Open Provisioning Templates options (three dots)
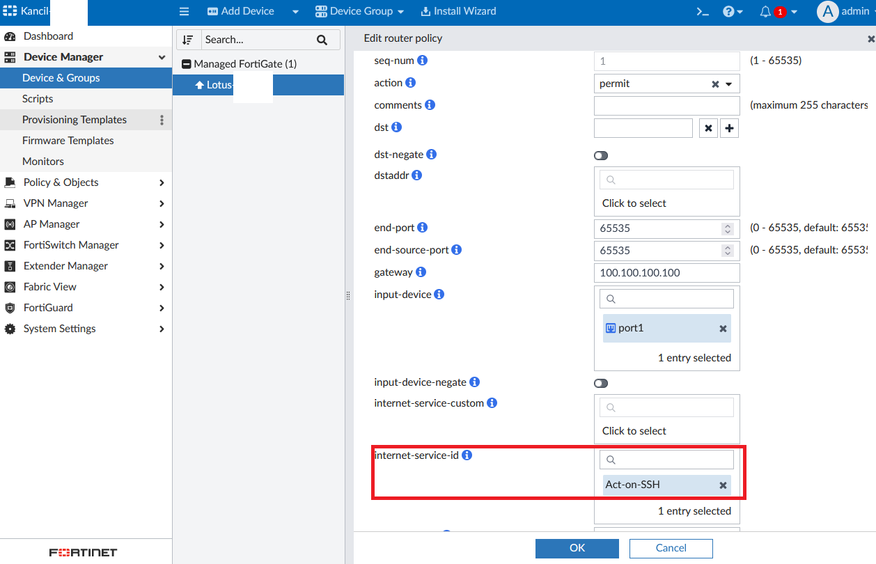This screenshot has width=876, height=564. (x=162, y=120)
